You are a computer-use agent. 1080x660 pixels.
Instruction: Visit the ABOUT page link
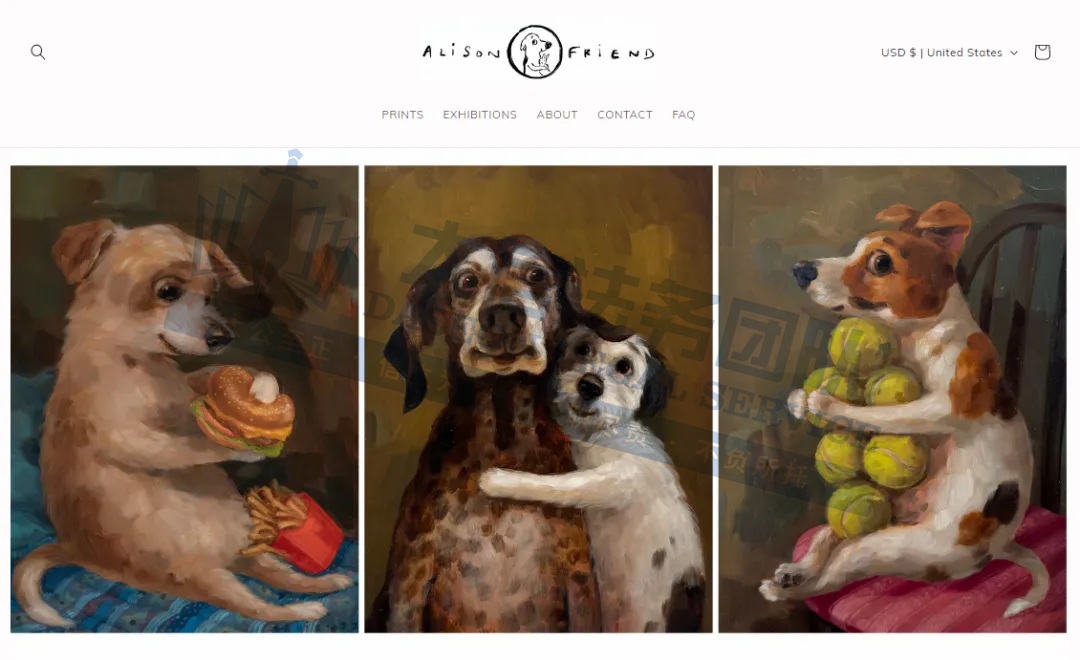pyautogui.click(x=557, y=115)
